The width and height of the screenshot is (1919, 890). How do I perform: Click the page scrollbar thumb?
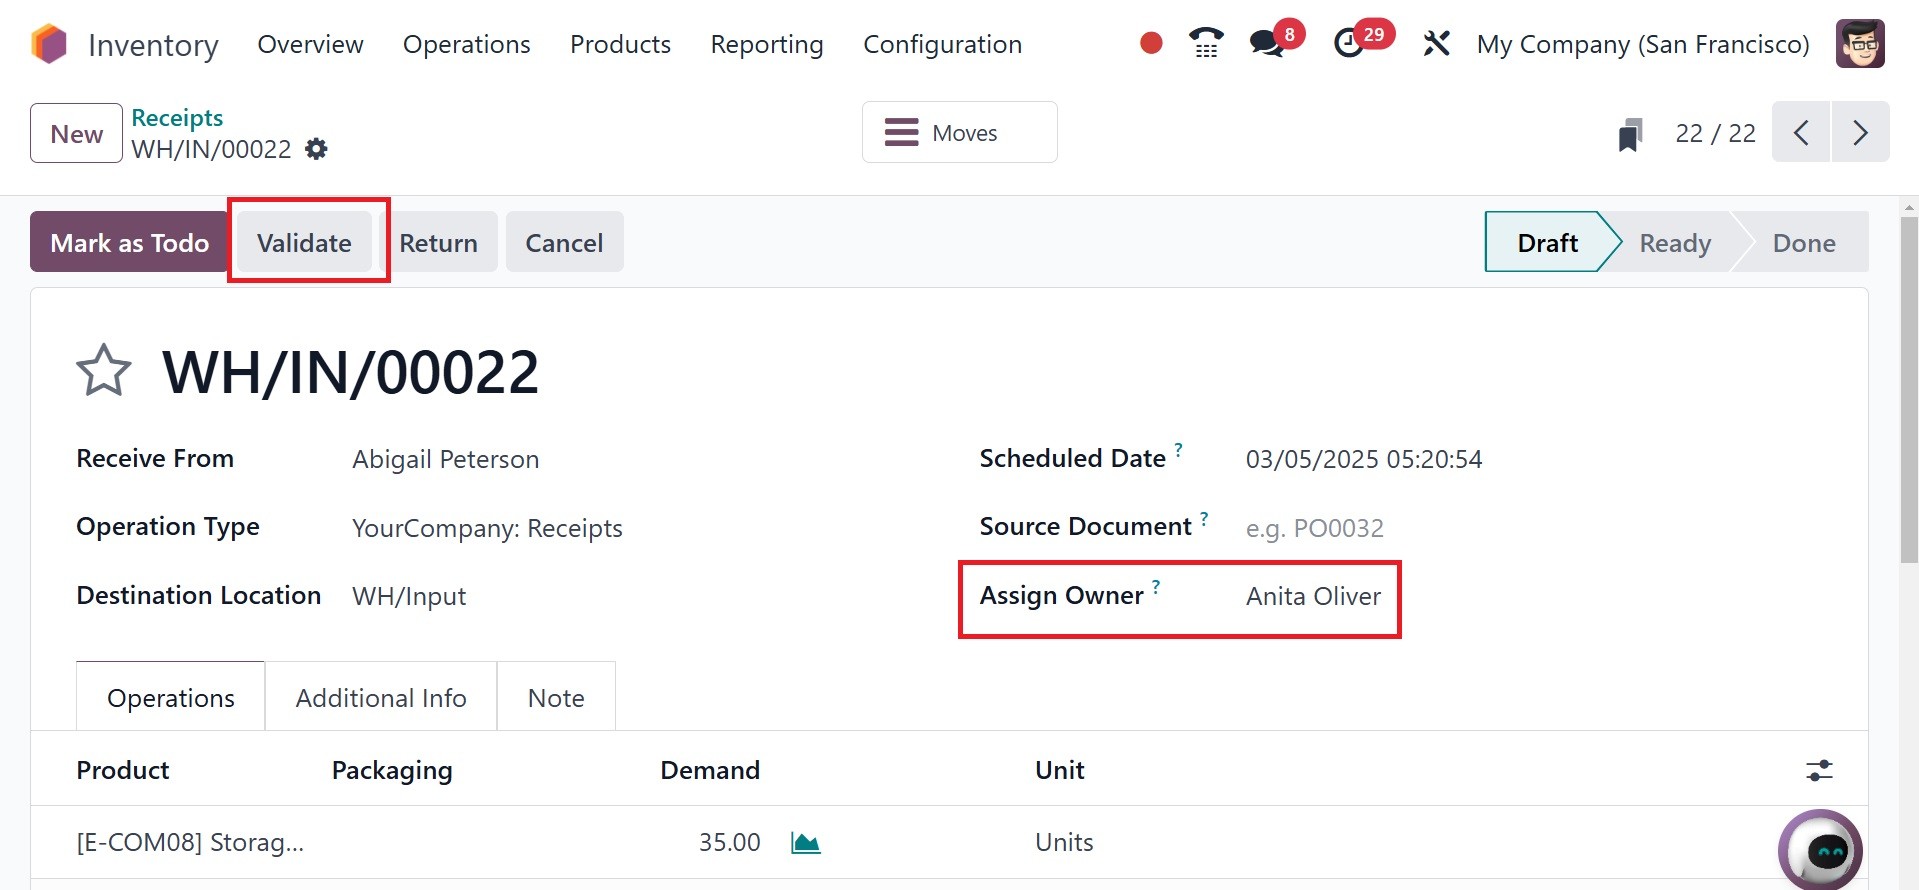pos(1909,390)
